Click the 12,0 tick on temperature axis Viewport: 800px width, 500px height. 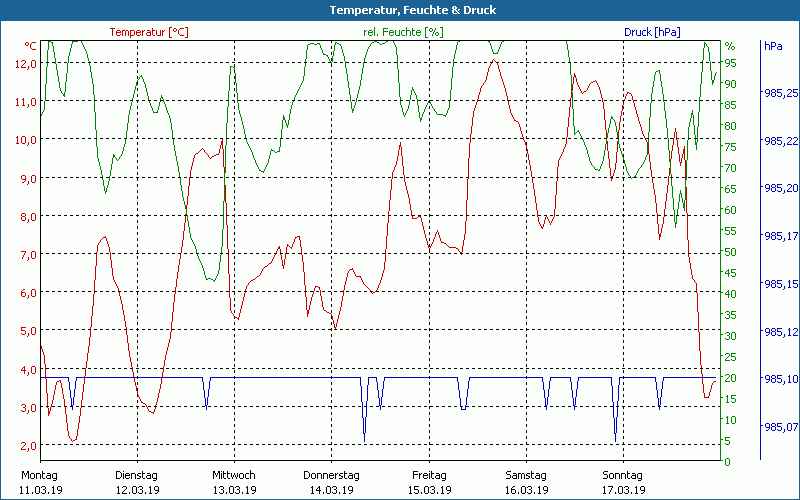[x=25, y=64]
